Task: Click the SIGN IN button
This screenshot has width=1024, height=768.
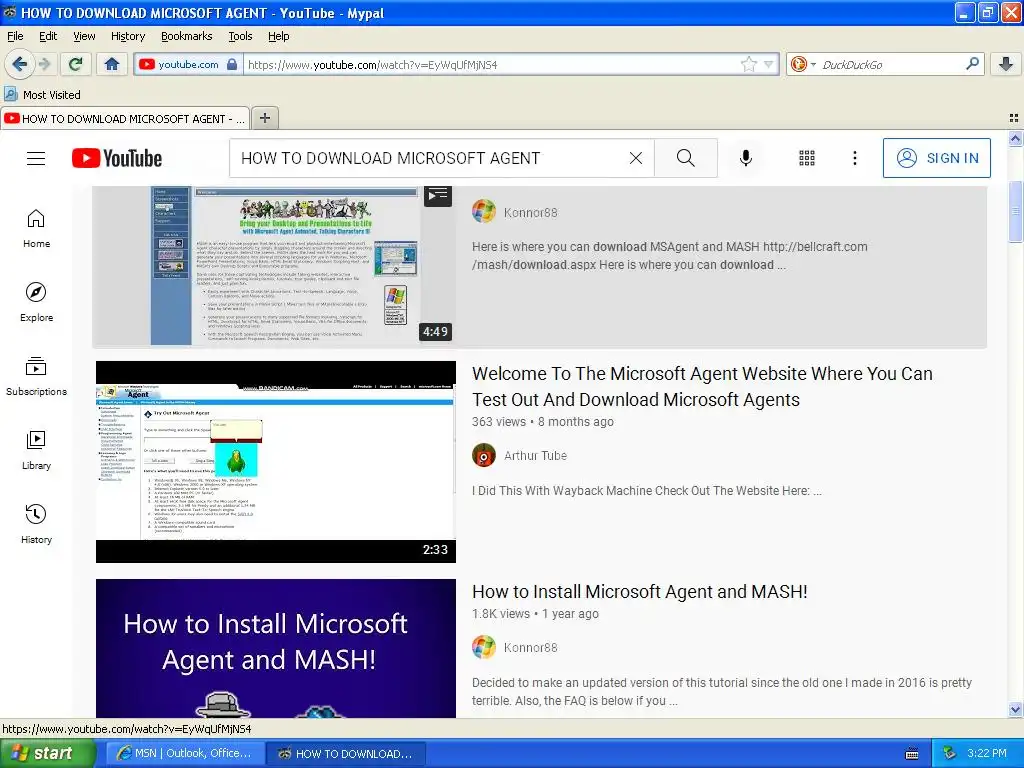Action: 936,158
